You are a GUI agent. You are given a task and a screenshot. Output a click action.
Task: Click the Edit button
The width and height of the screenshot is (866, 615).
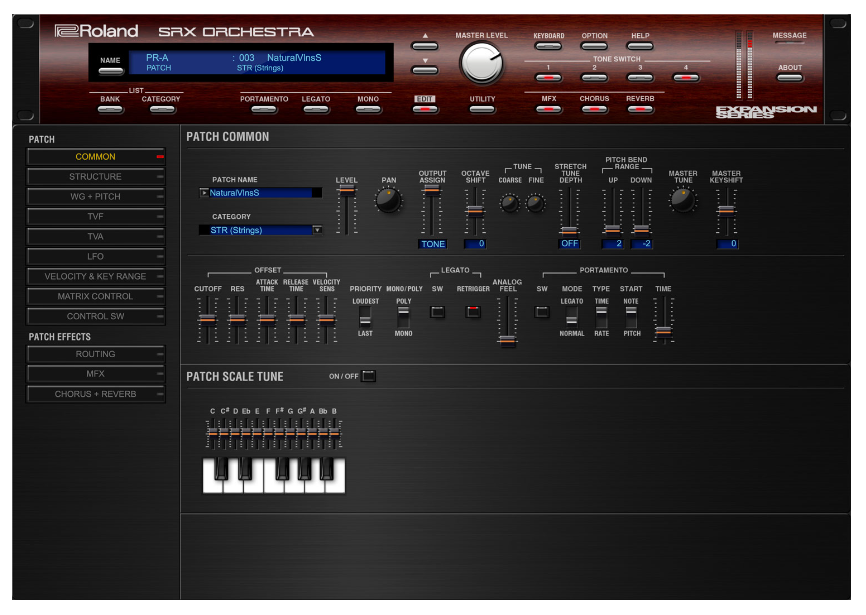(x=425, y=109)
